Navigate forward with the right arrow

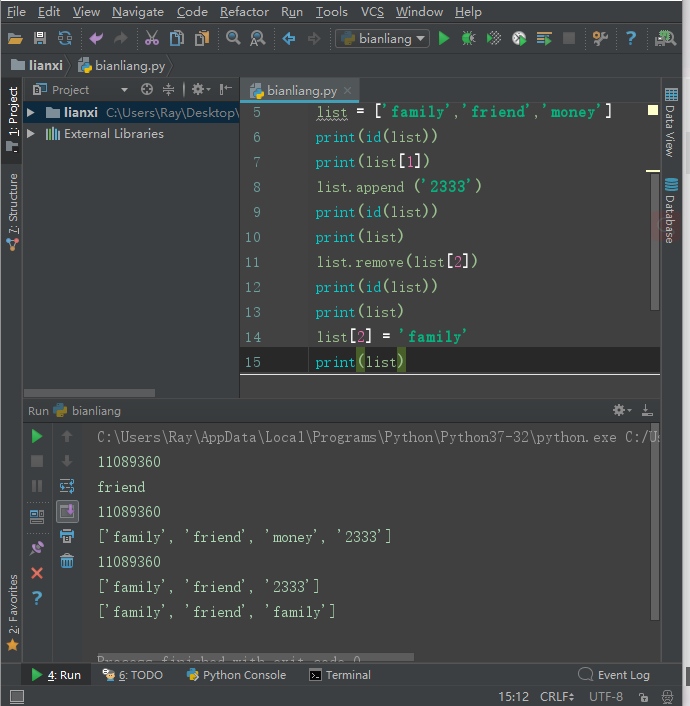tap(314, 39)
